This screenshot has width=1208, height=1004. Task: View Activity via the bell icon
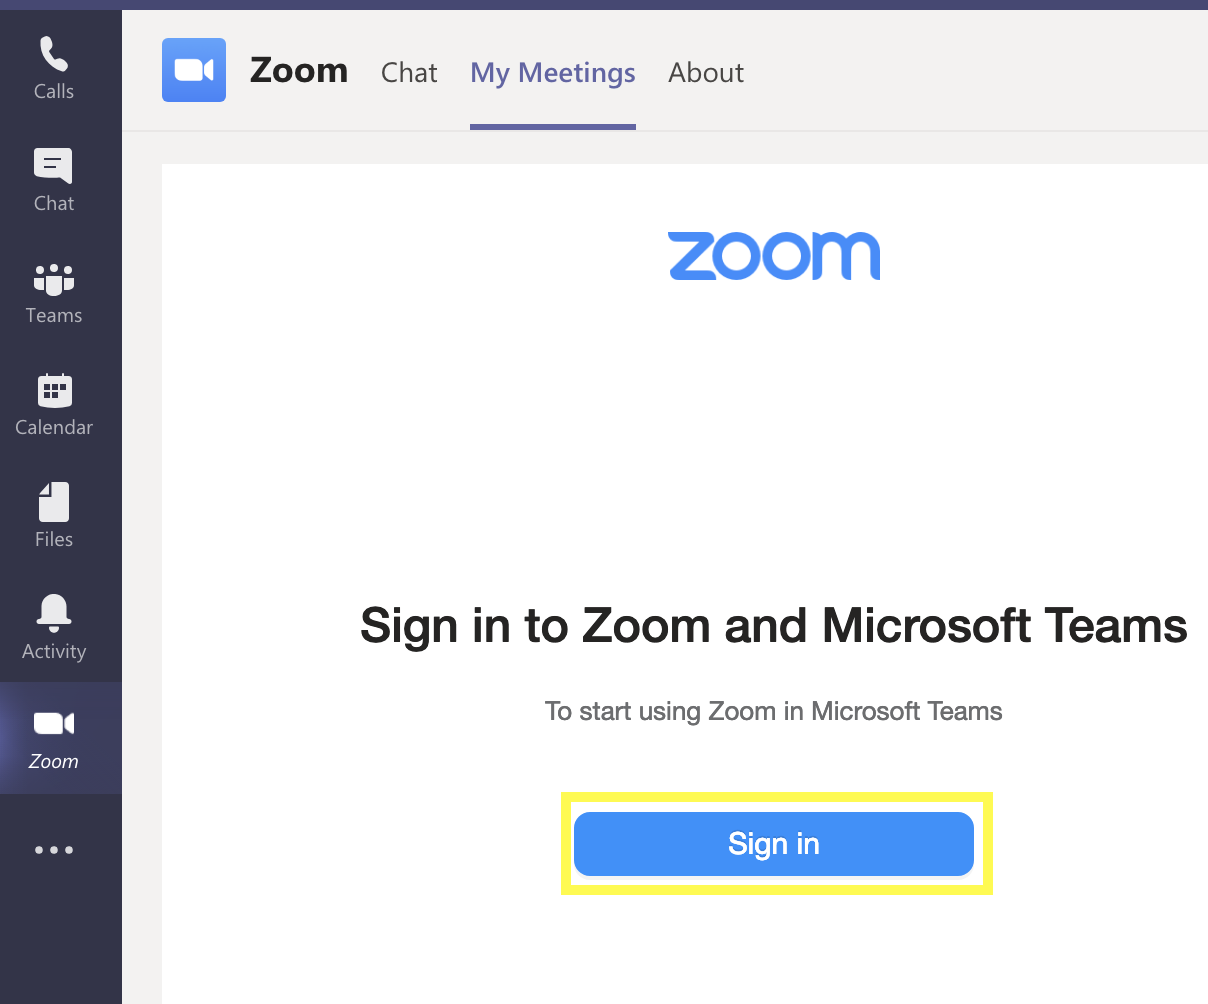pyautogui.click(x=54, y=613)
